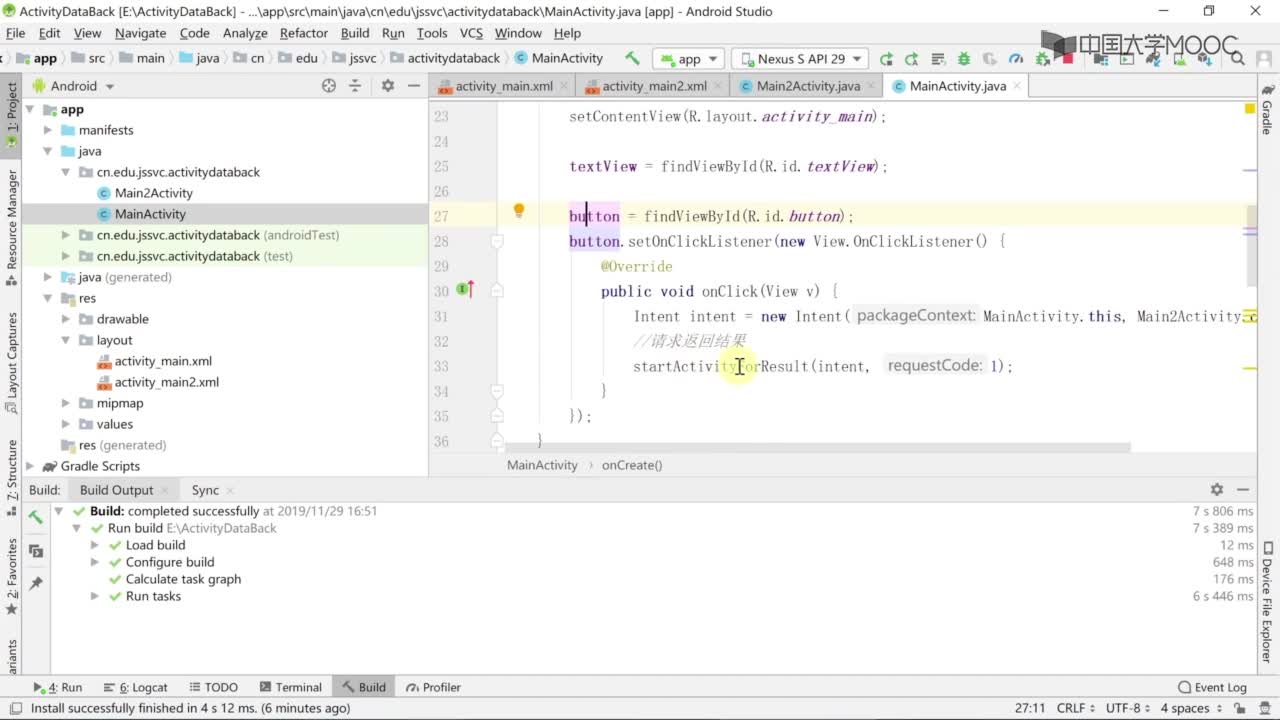This screenshot has height=720, width=1280.
Task: Click the Make Project hammer icon
Action: 632,58
